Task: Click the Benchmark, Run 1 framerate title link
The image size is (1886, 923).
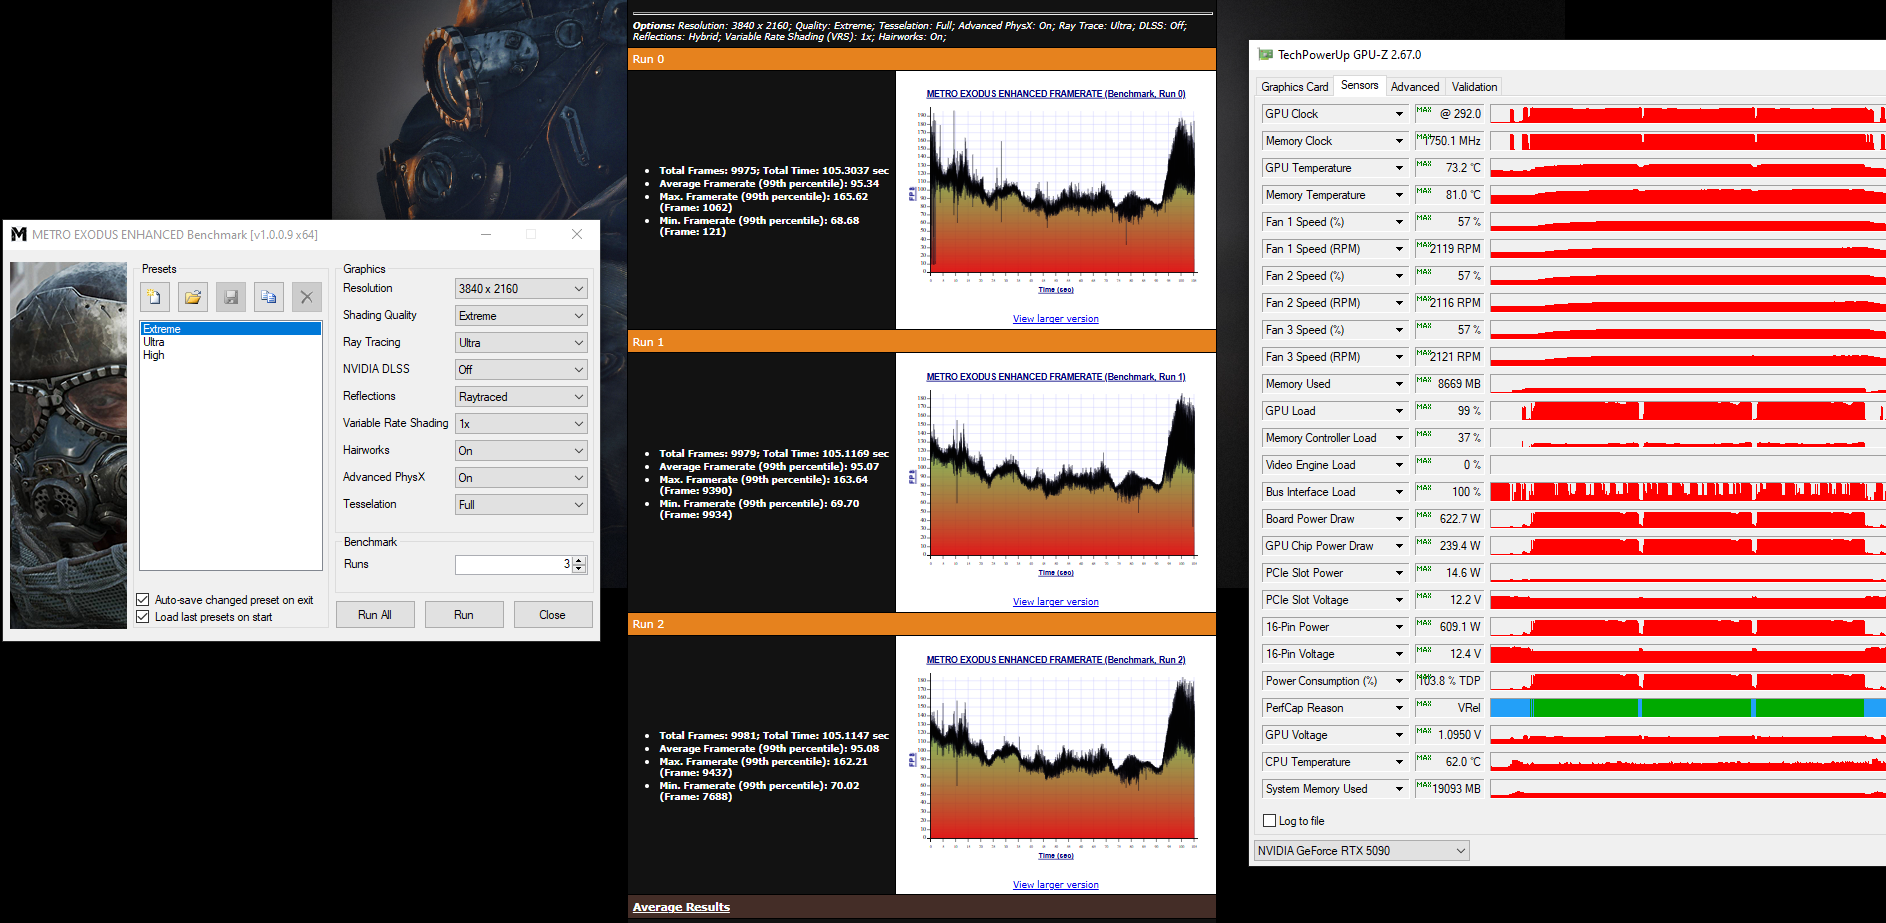Action: [1056, 377]
